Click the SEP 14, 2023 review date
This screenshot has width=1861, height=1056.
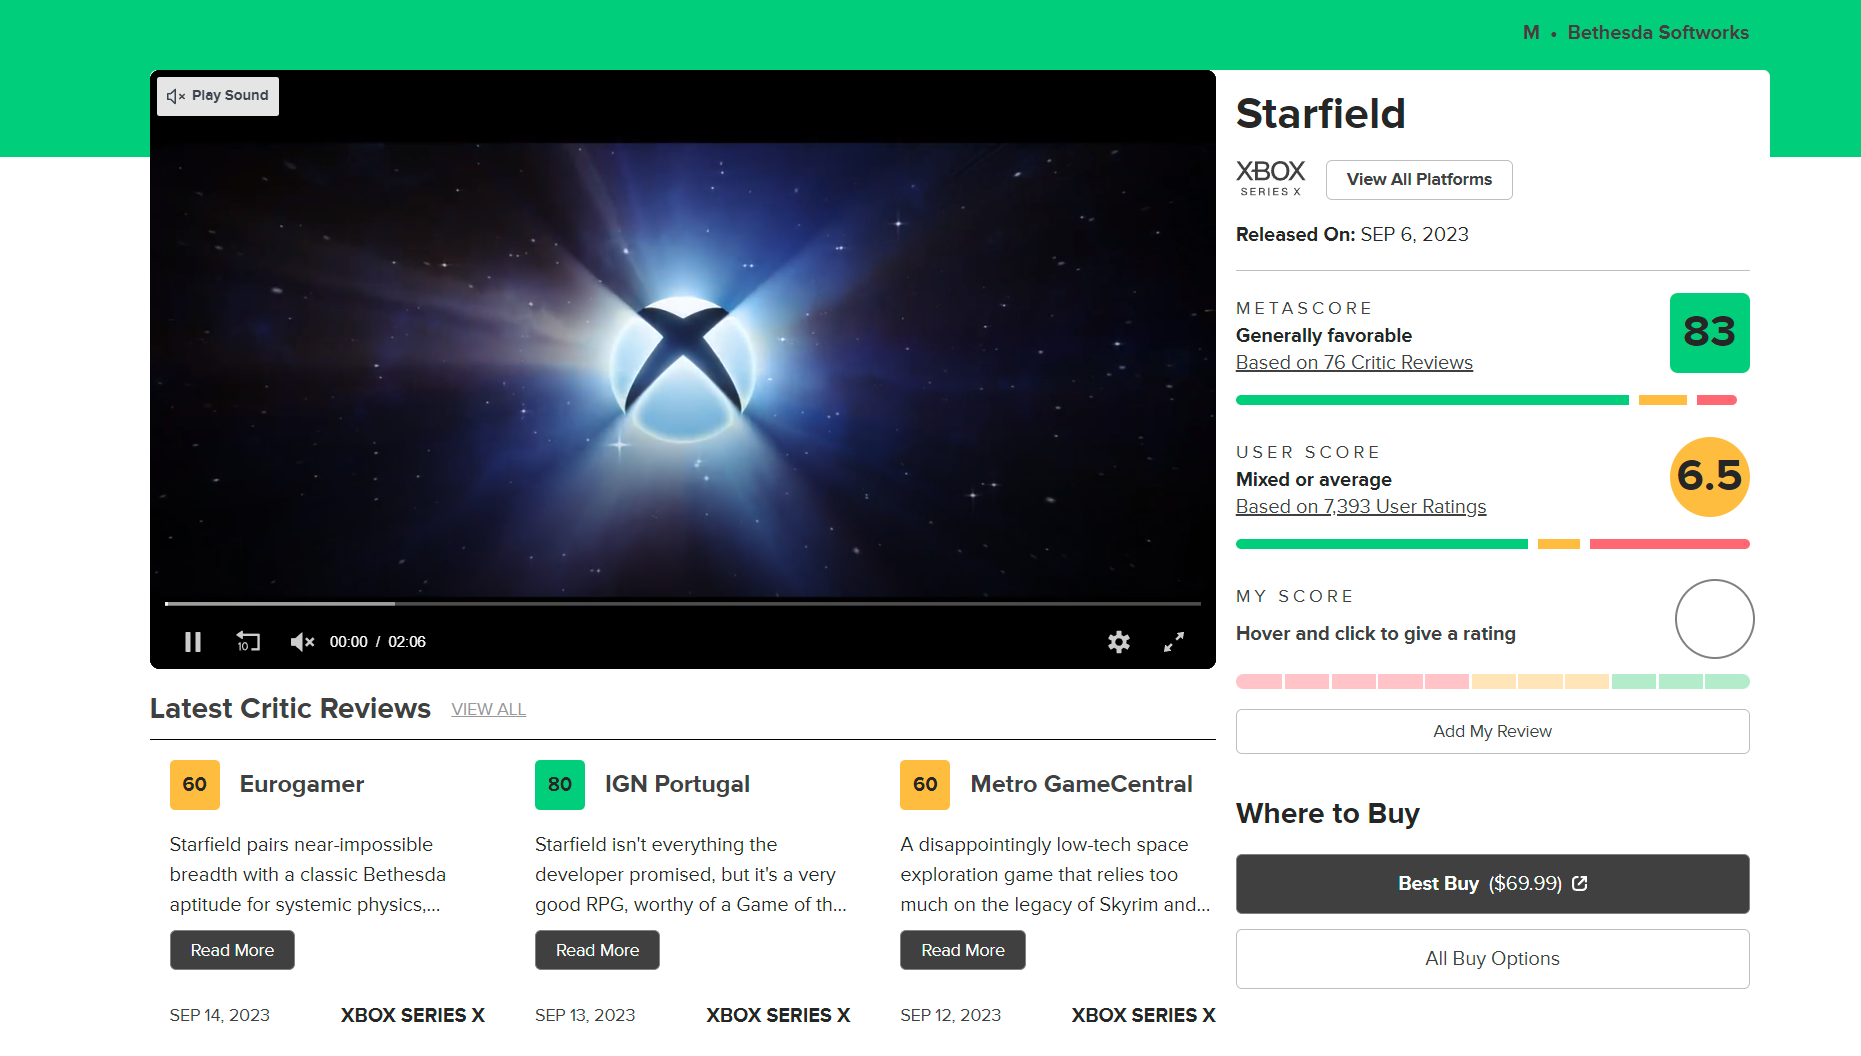[x=220, y=1016]
